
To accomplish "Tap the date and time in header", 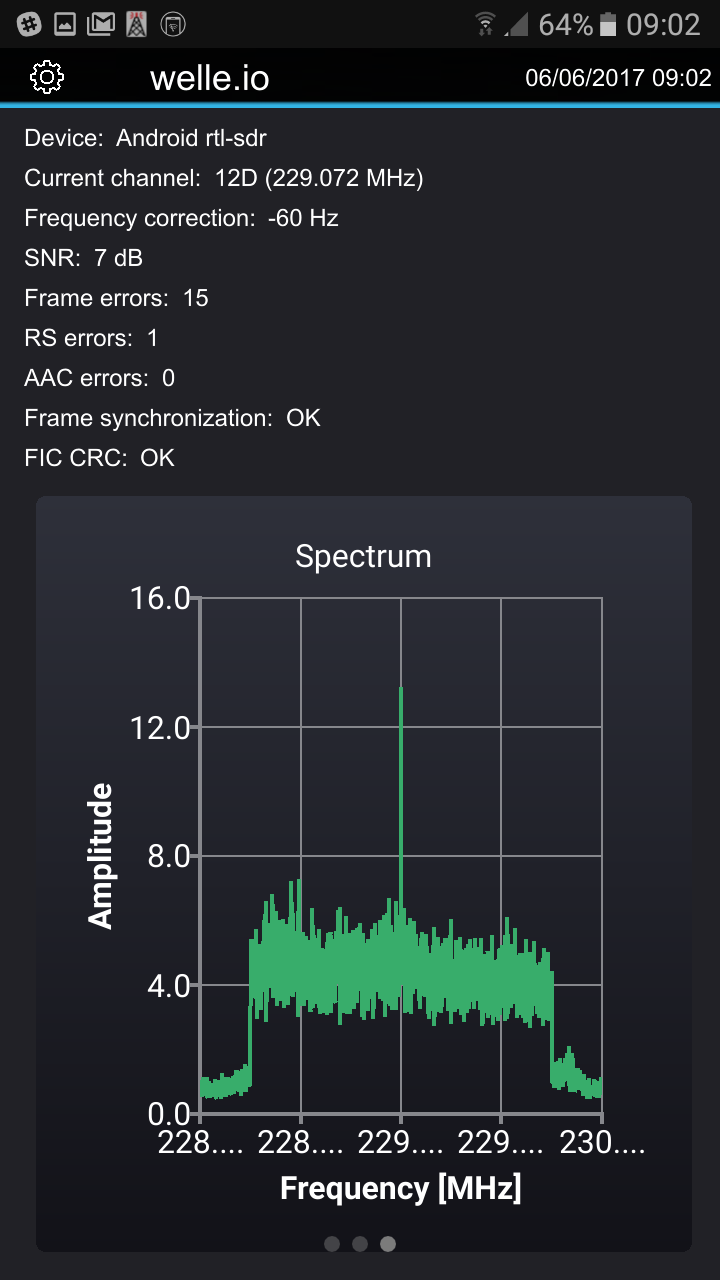I will click(x=618, y=78).
